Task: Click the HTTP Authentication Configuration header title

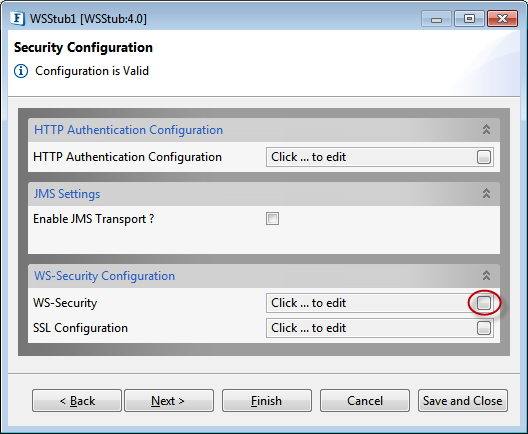Action: click(x=128, y=130)
